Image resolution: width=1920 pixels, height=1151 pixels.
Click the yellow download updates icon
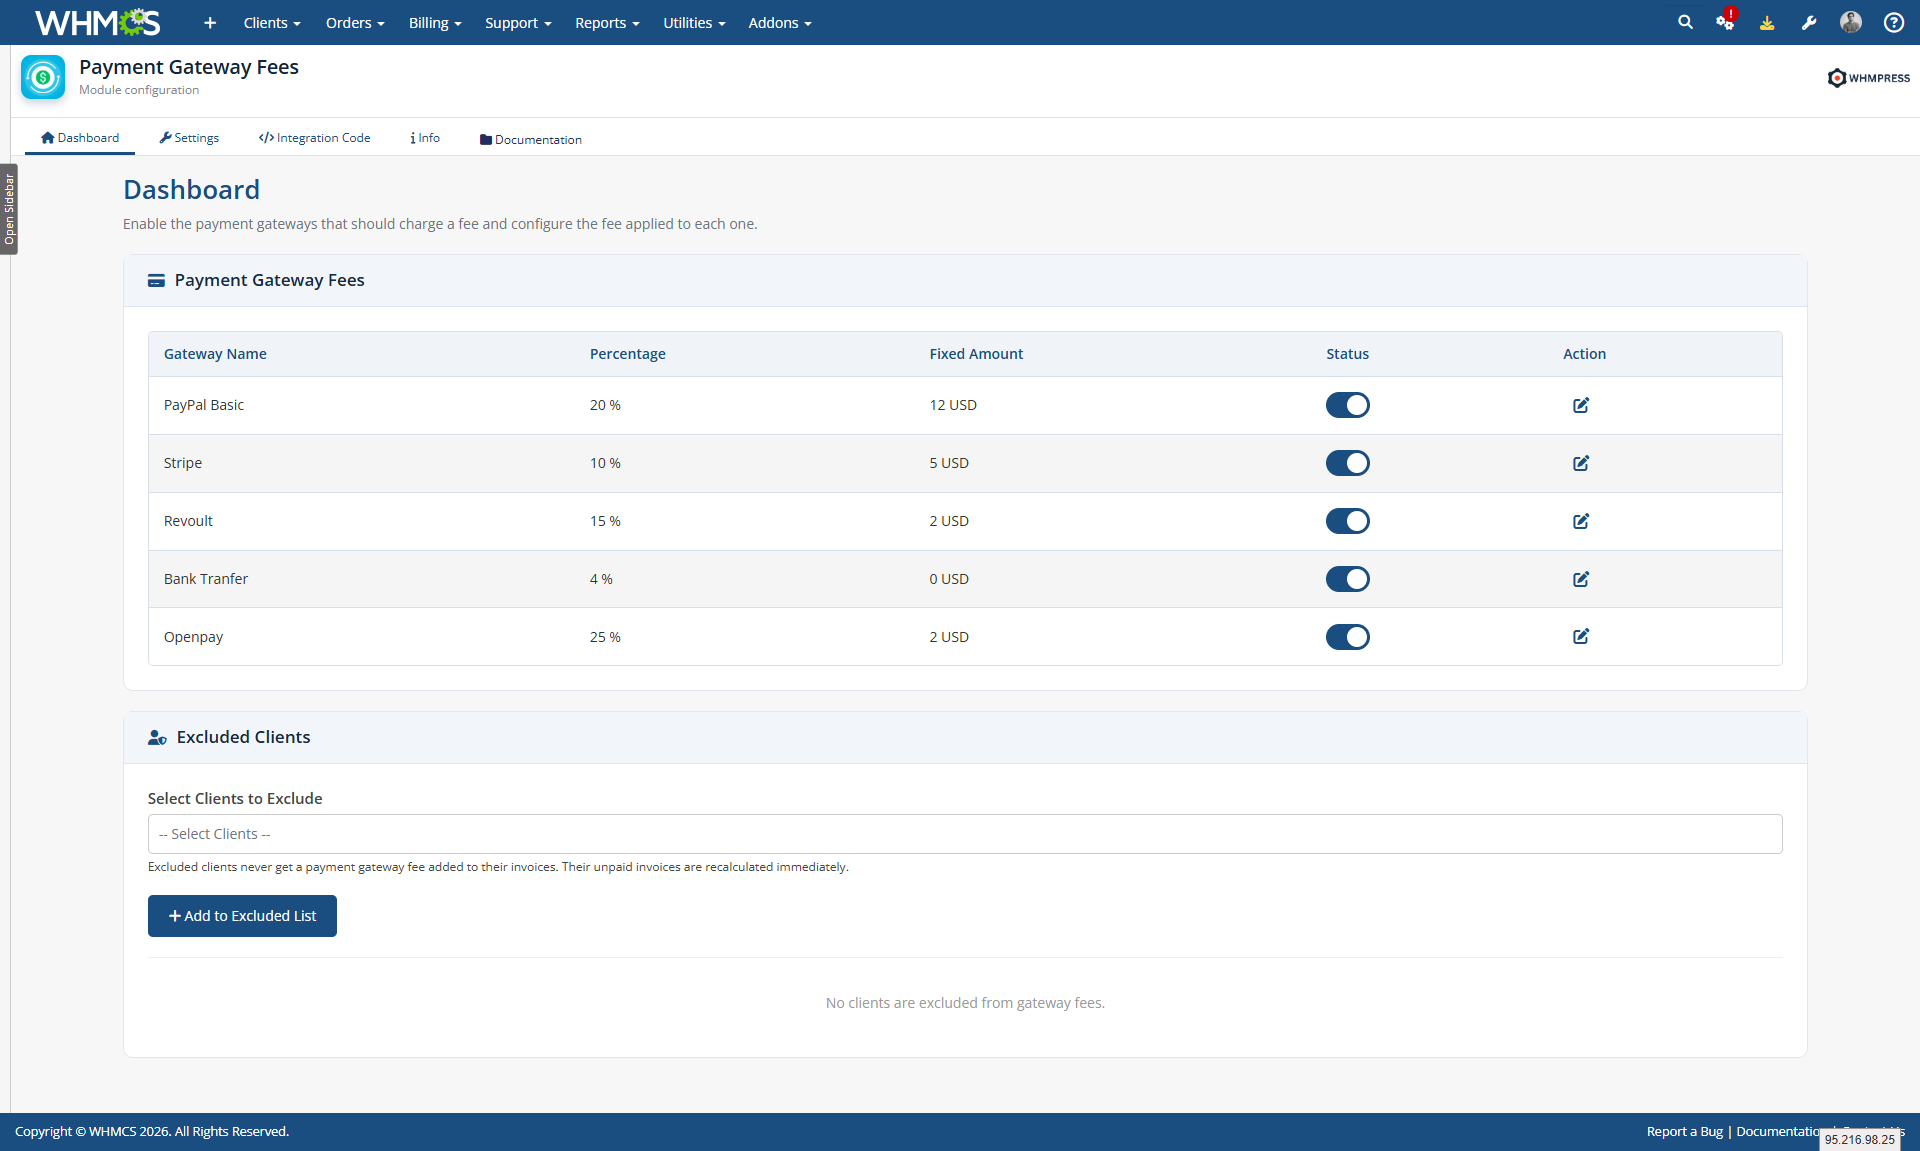coord(1767,22)
